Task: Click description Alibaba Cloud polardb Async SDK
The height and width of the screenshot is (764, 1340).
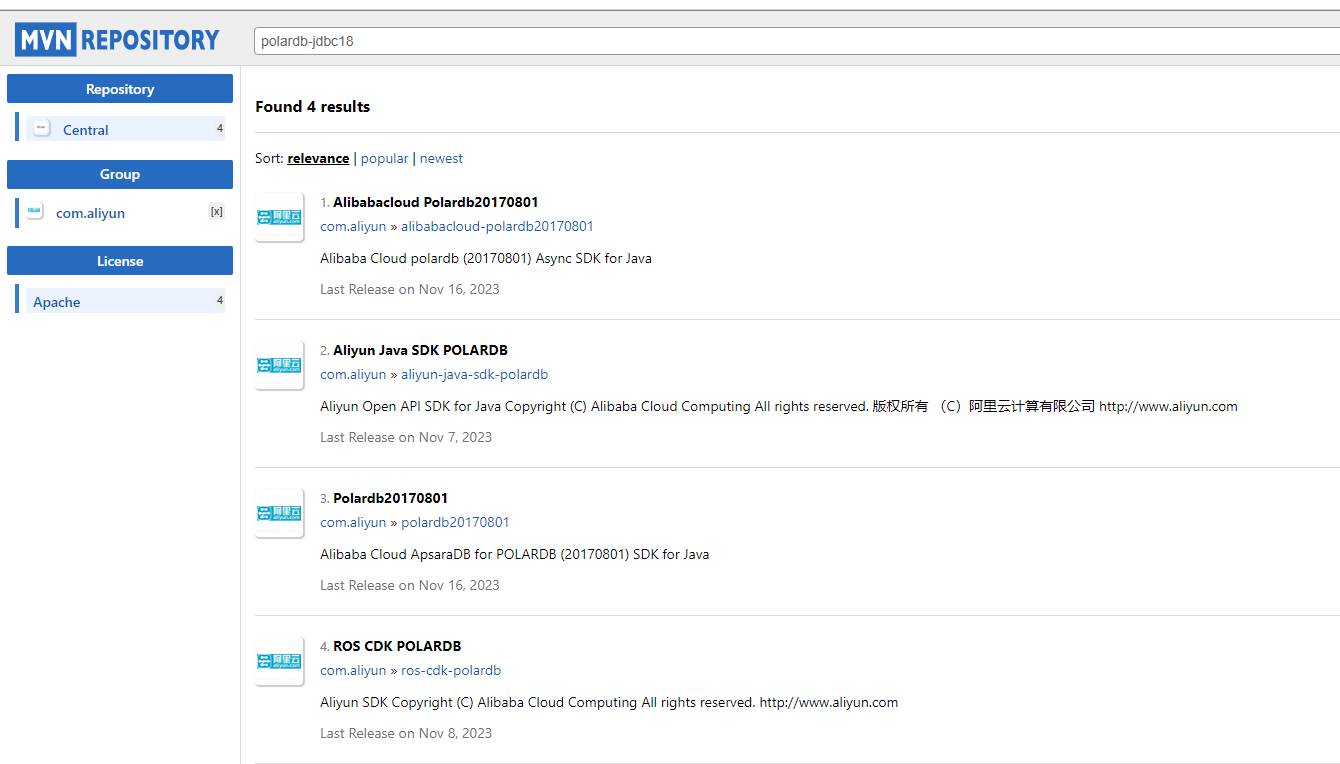Action: (x=486, y=258)
